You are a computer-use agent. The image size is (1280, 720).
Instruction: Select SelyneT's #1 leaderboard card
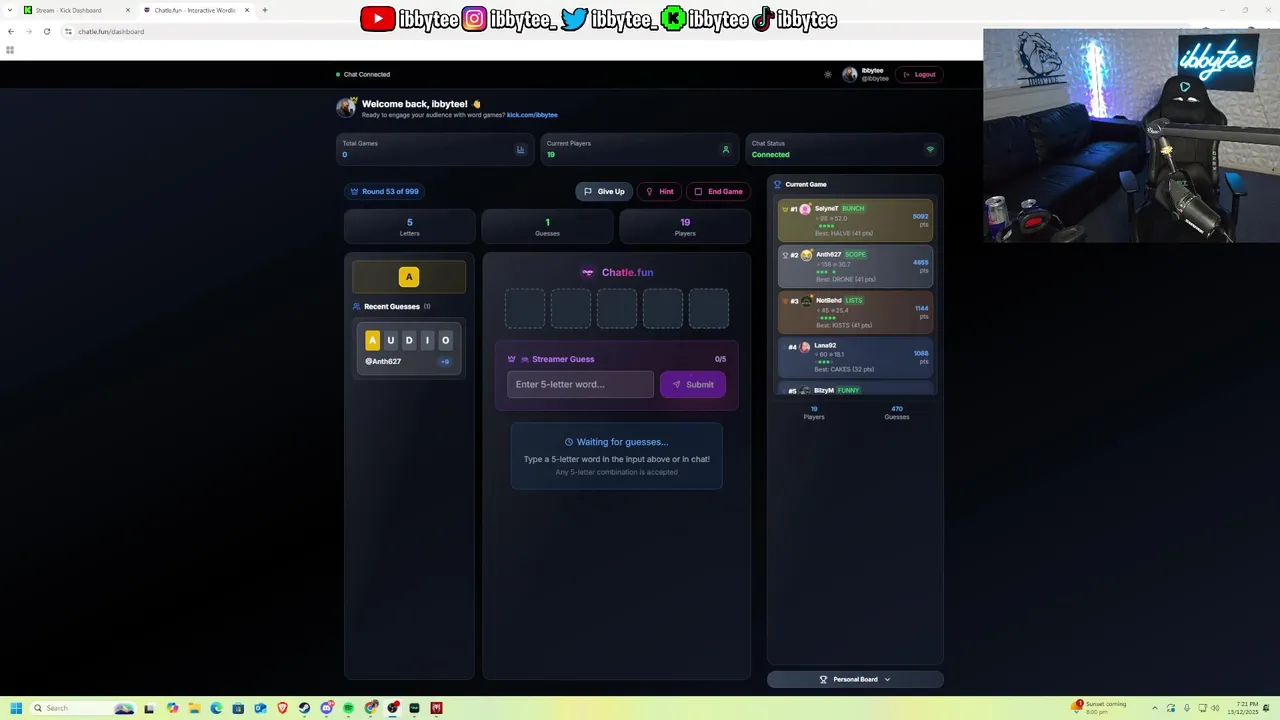[856, 220]
